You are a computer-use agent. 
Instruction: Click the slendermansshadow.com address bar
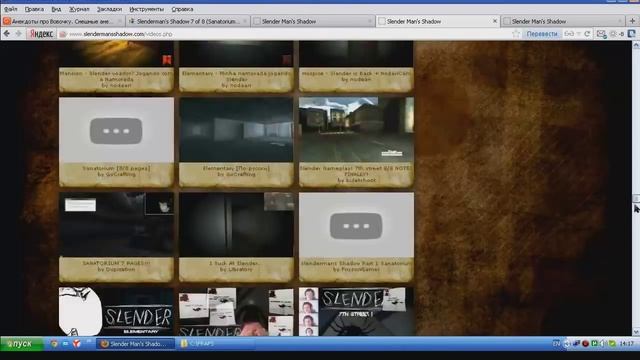(x=286, y=34)
